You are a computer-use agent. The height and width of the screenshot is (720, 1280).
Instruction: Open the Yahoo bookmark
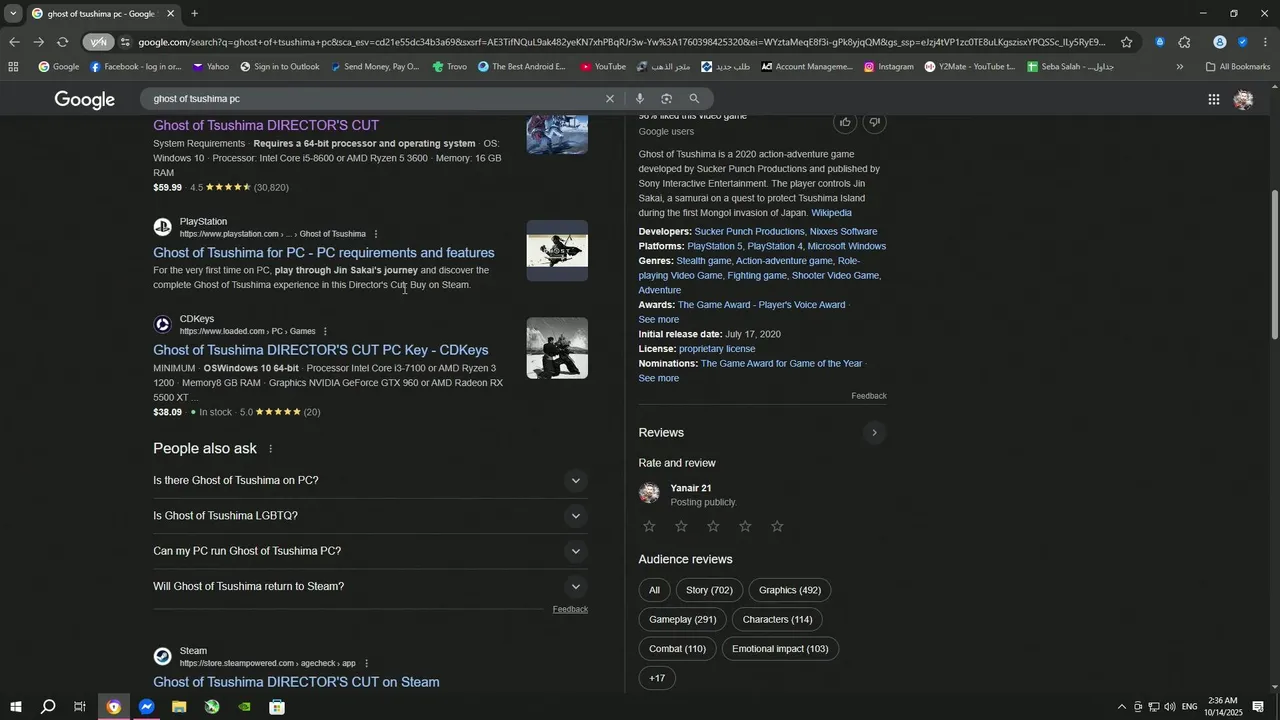pyautogui.click(x=211, y=67)
